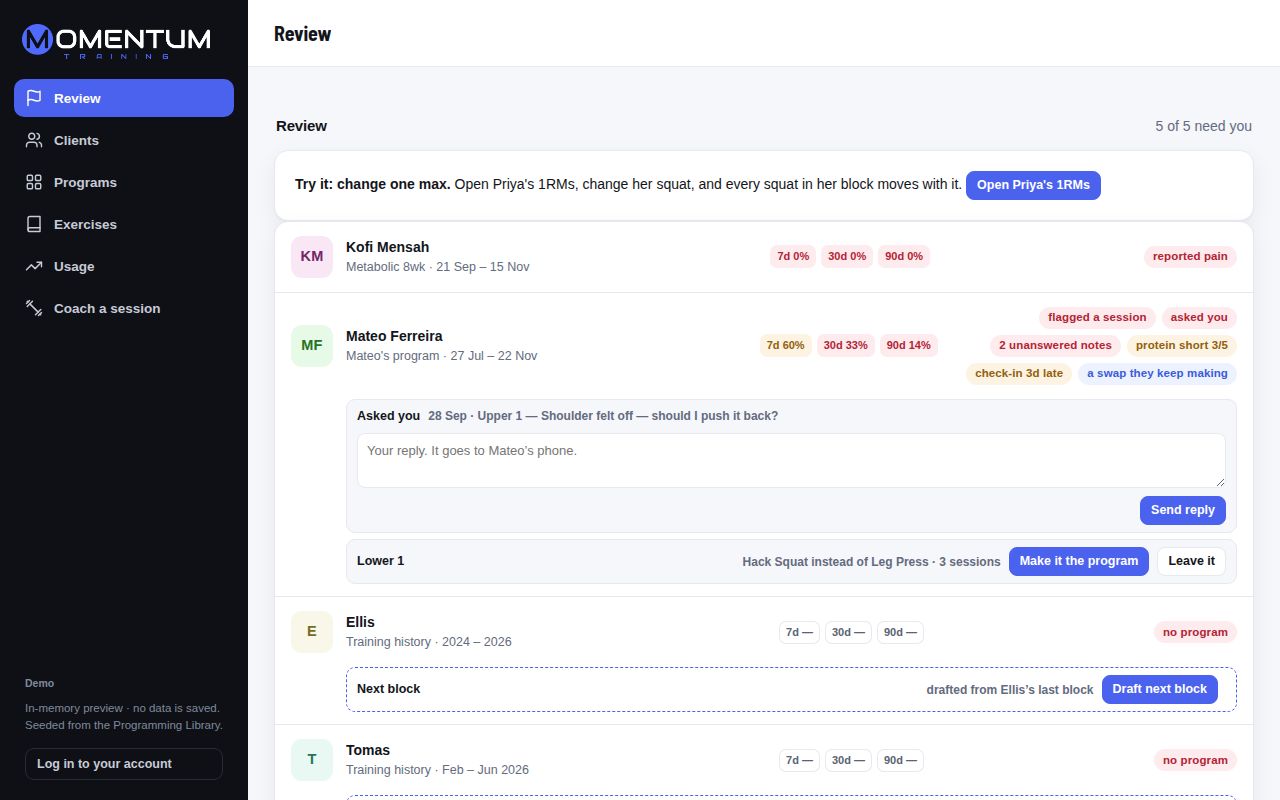1280x800 pixels.
Task: Click Mateo's 90d 14% adherence badge
Action: click(x=909, y=345)
